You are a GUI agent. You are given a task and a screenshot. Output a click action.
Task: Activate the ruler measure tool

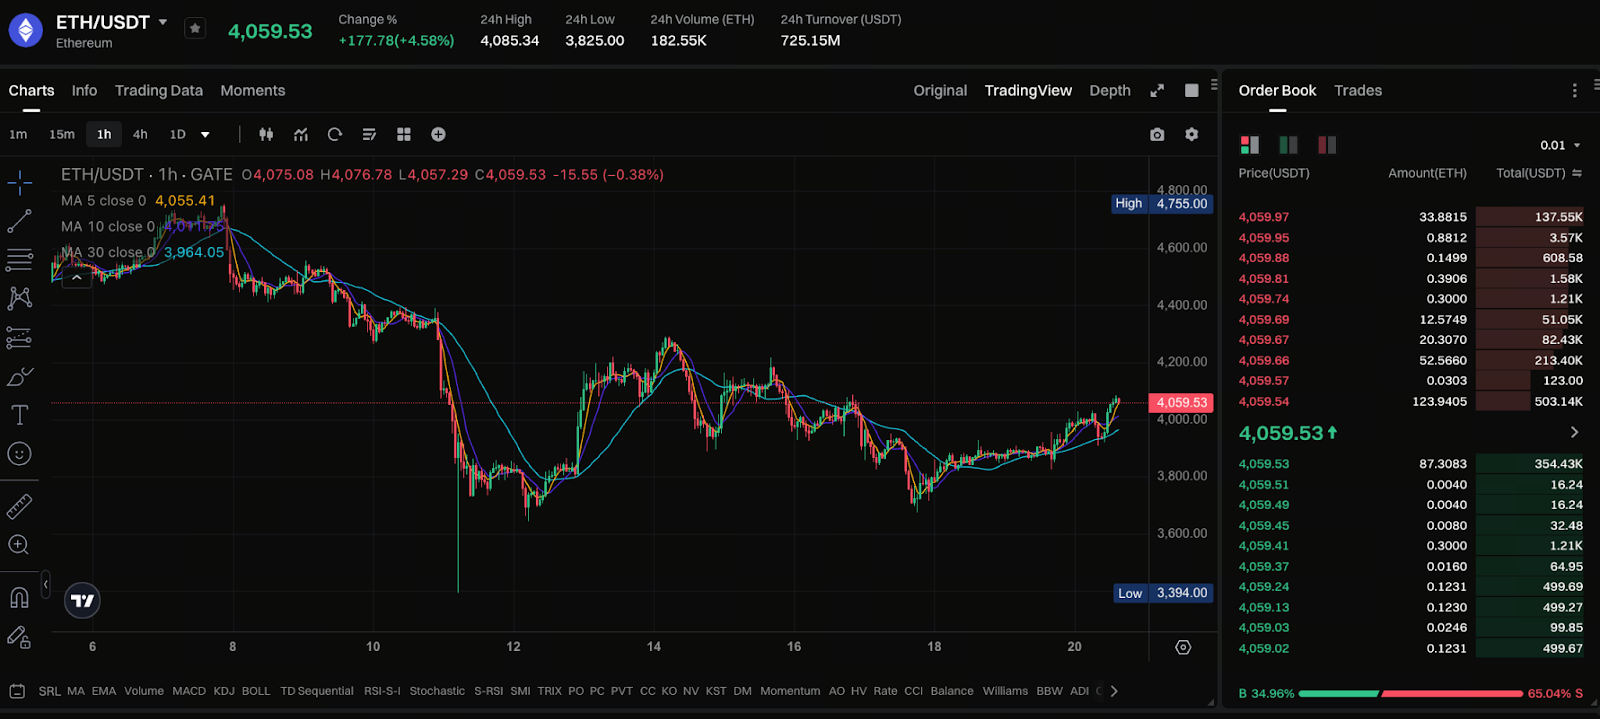click(x=19, y=506)
